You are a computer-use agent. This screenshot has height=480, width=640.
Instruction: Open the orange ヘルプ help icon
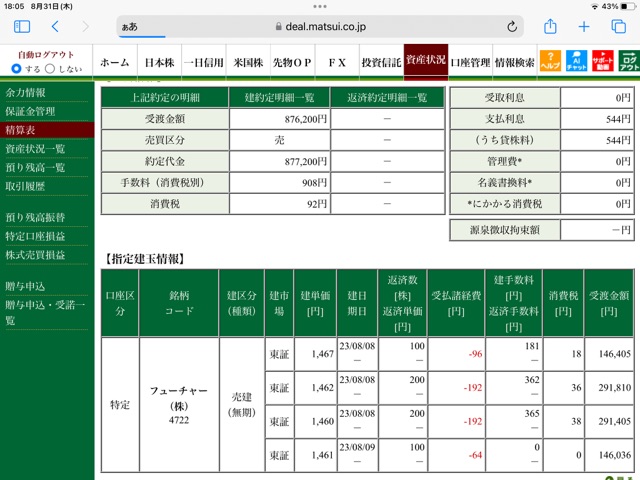tap(550, 61)
